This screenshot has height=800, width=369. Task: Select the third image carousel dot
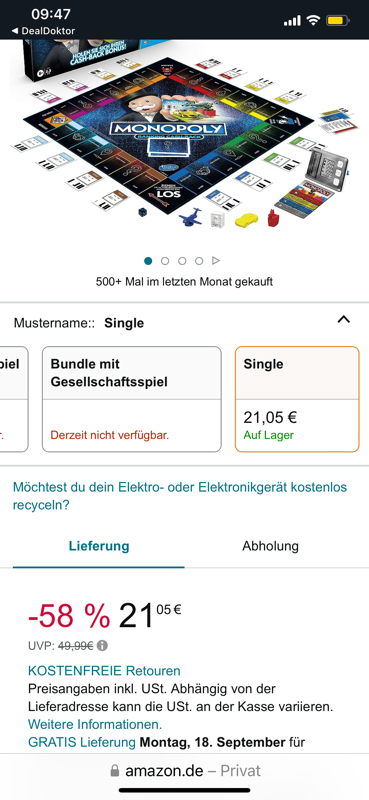coord(182,261)
